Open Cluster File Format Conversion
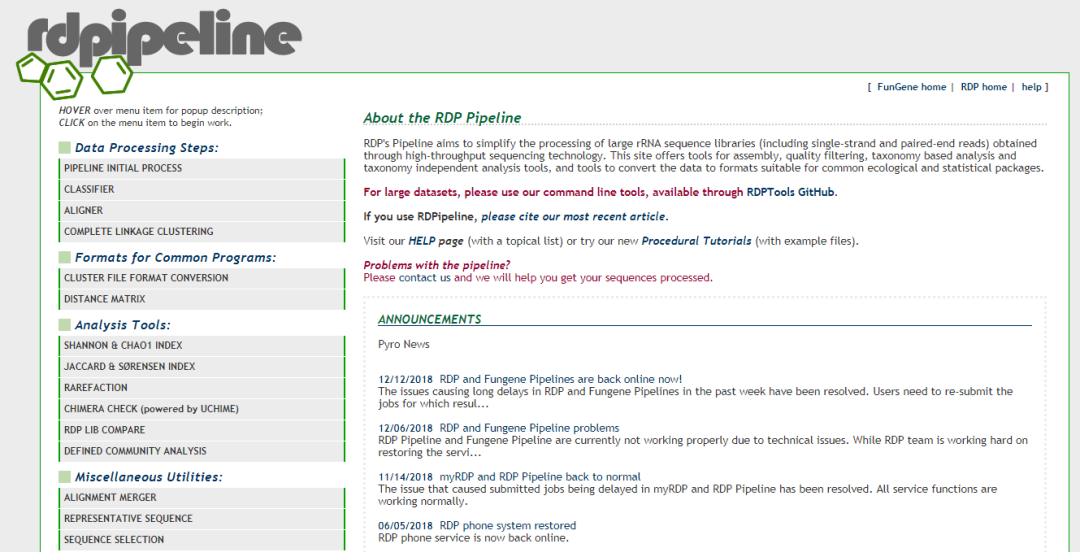This screenshot has width=1080, height=552. 202,278
